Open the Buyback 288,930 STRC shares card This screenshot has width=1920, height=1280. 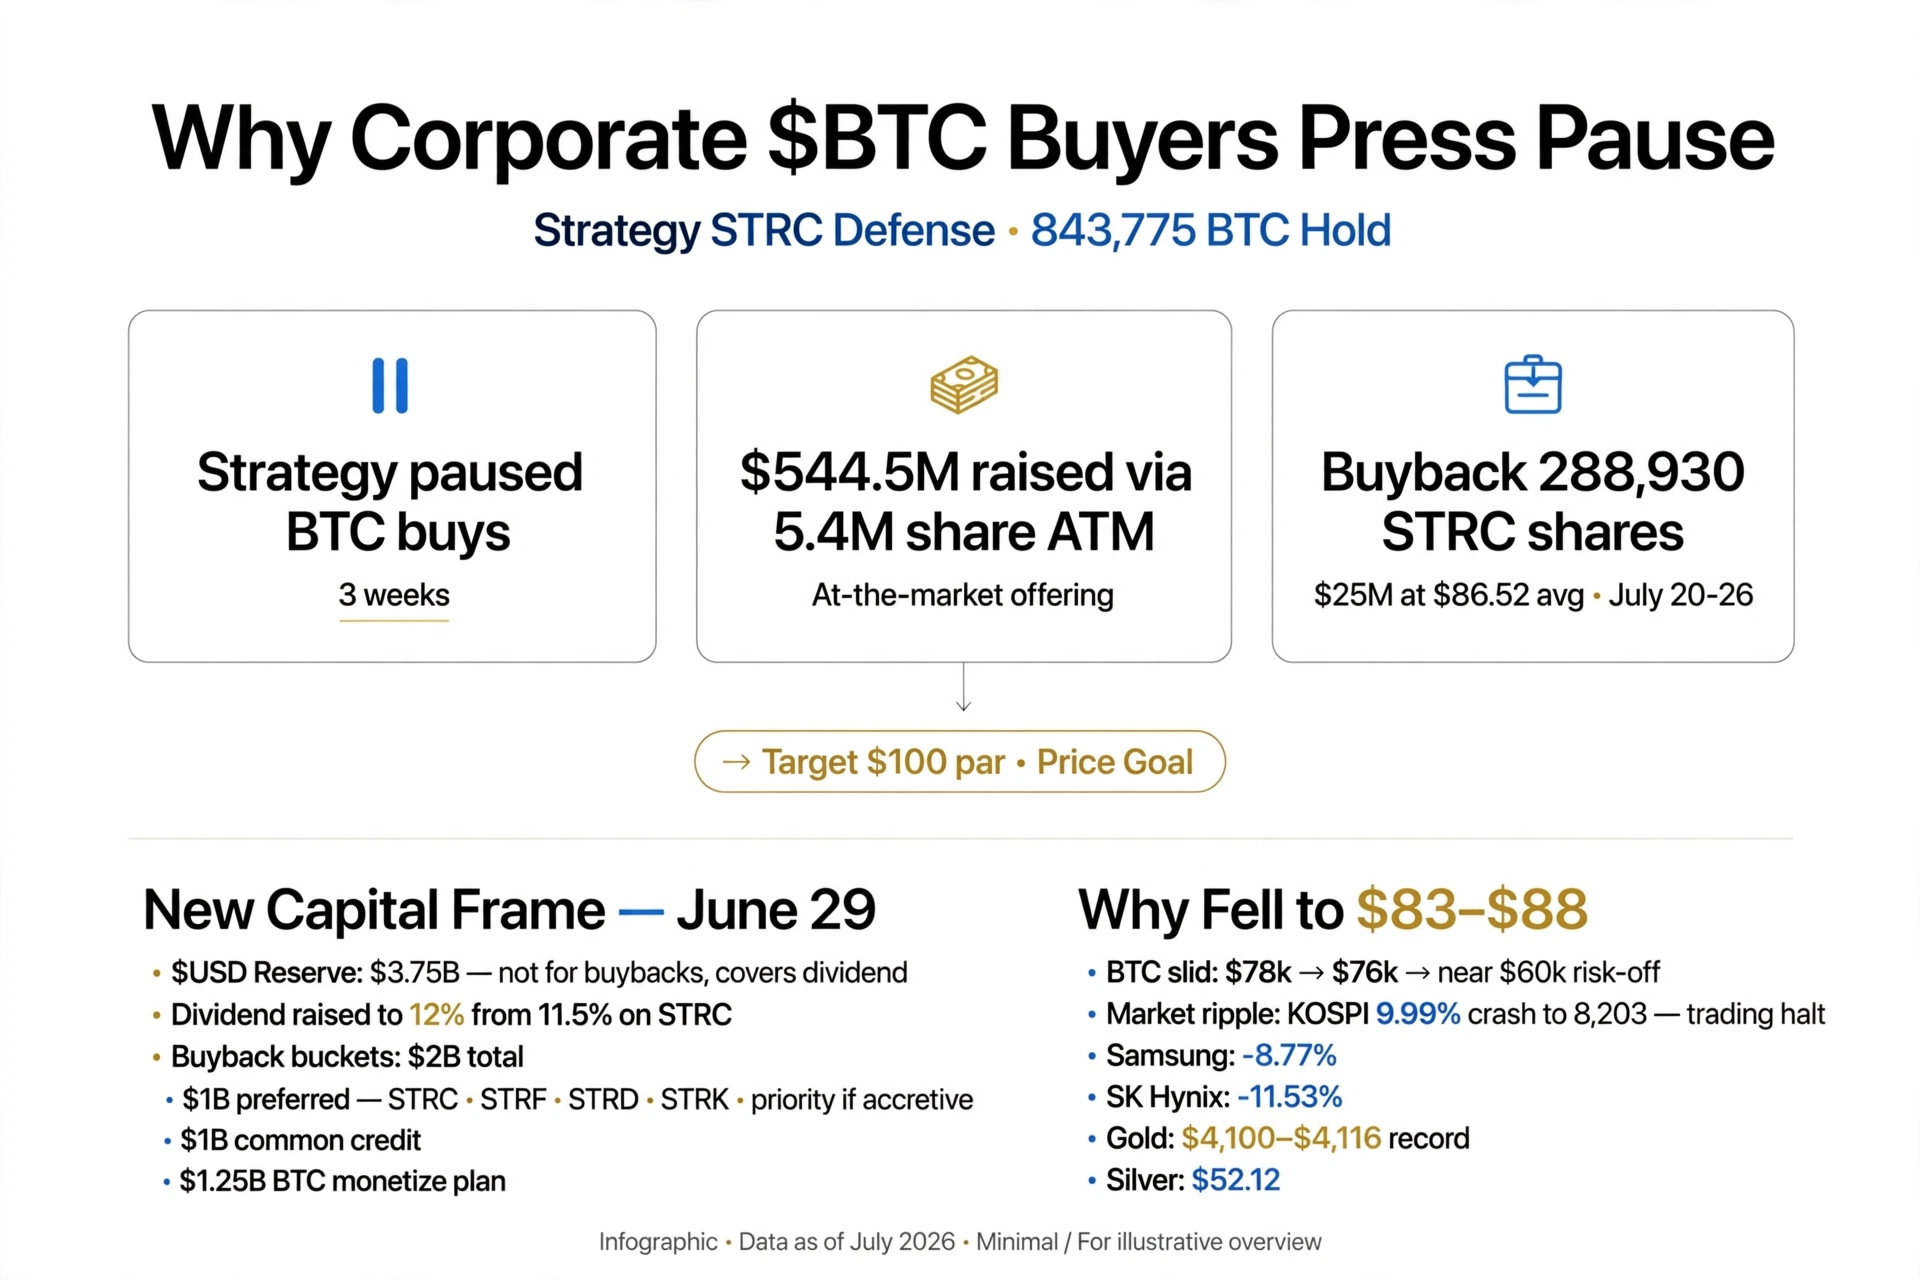(x=1533, y=486)
